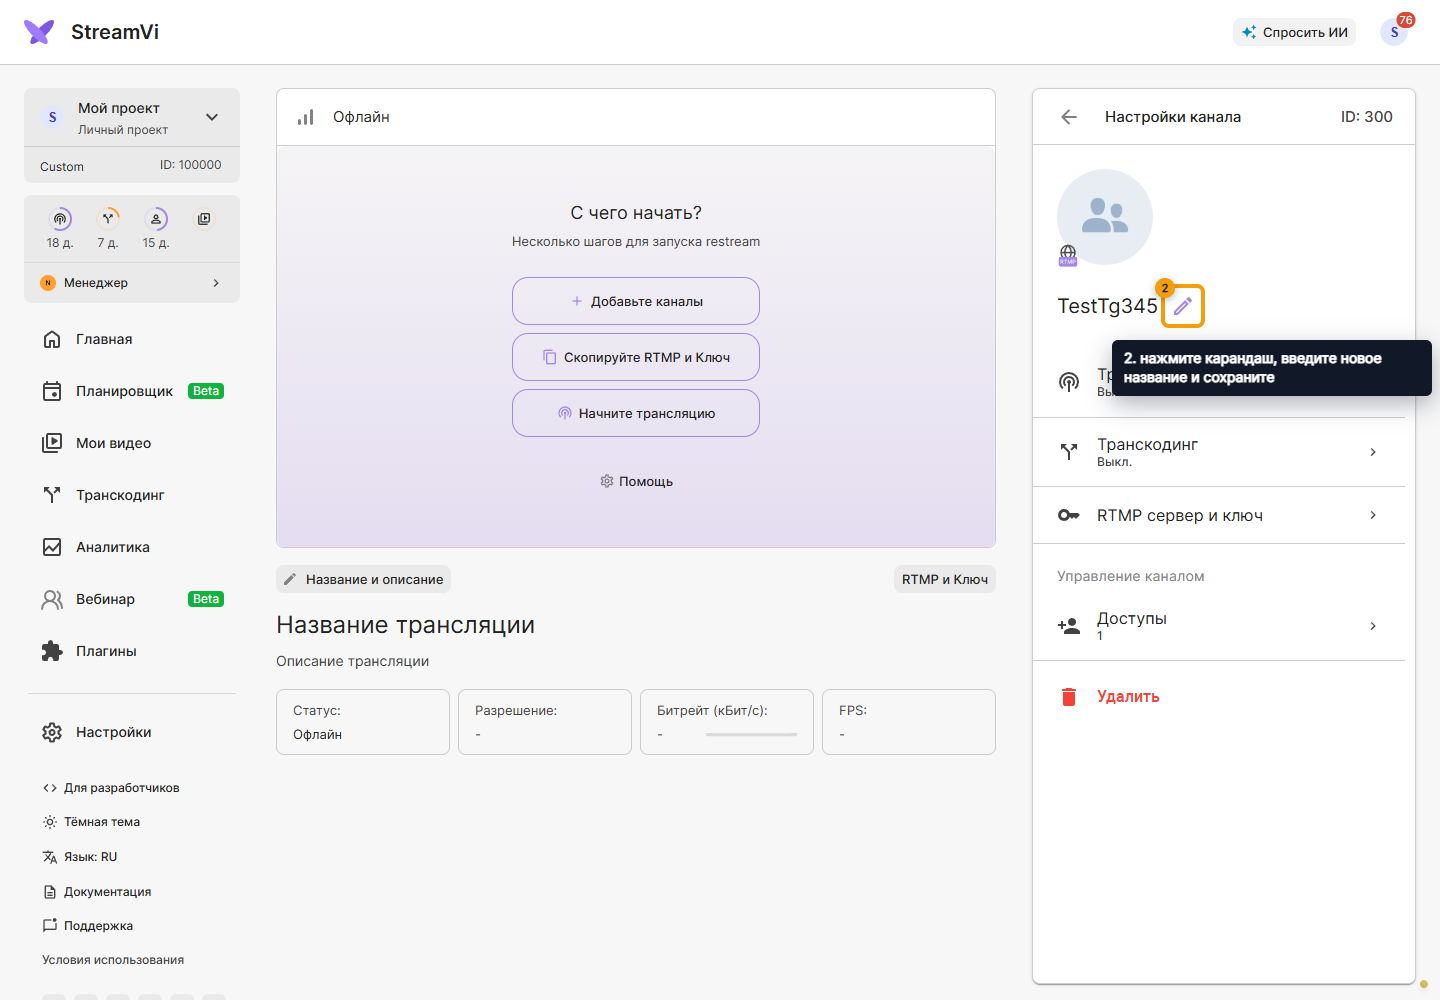This screenshot has height=1000, width=1440.
Task: Toggle Тёмная тема dark theme
Action: pyautogui.click(x=91, y=822)
